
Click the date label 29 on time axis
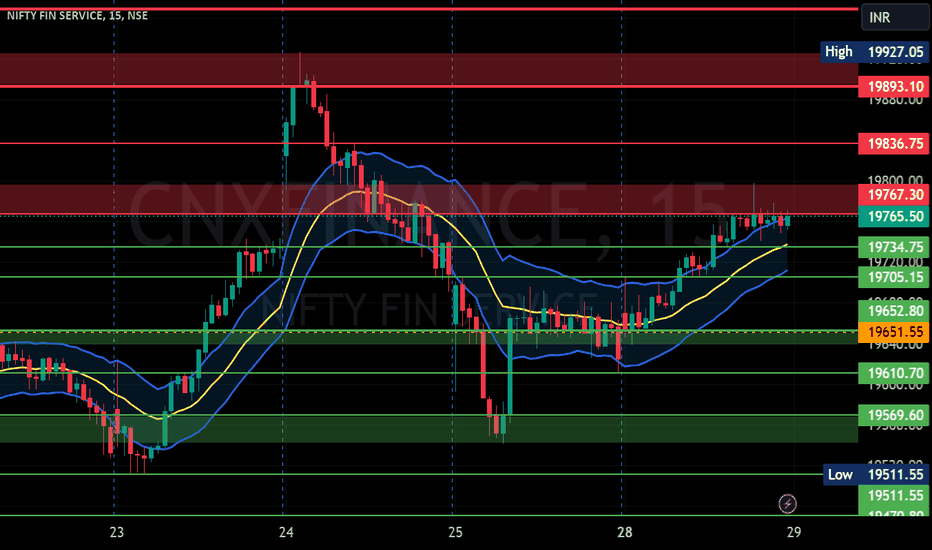[794, 532]
